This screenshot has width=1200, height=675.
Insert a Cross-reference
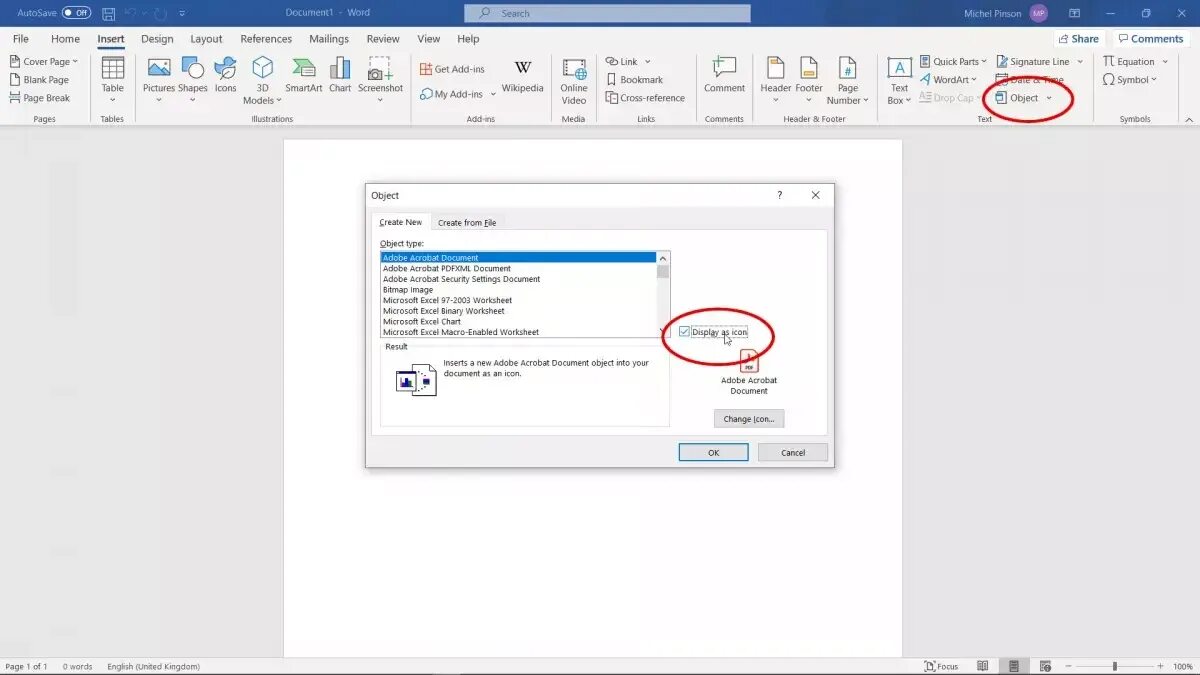click(645, 98)
